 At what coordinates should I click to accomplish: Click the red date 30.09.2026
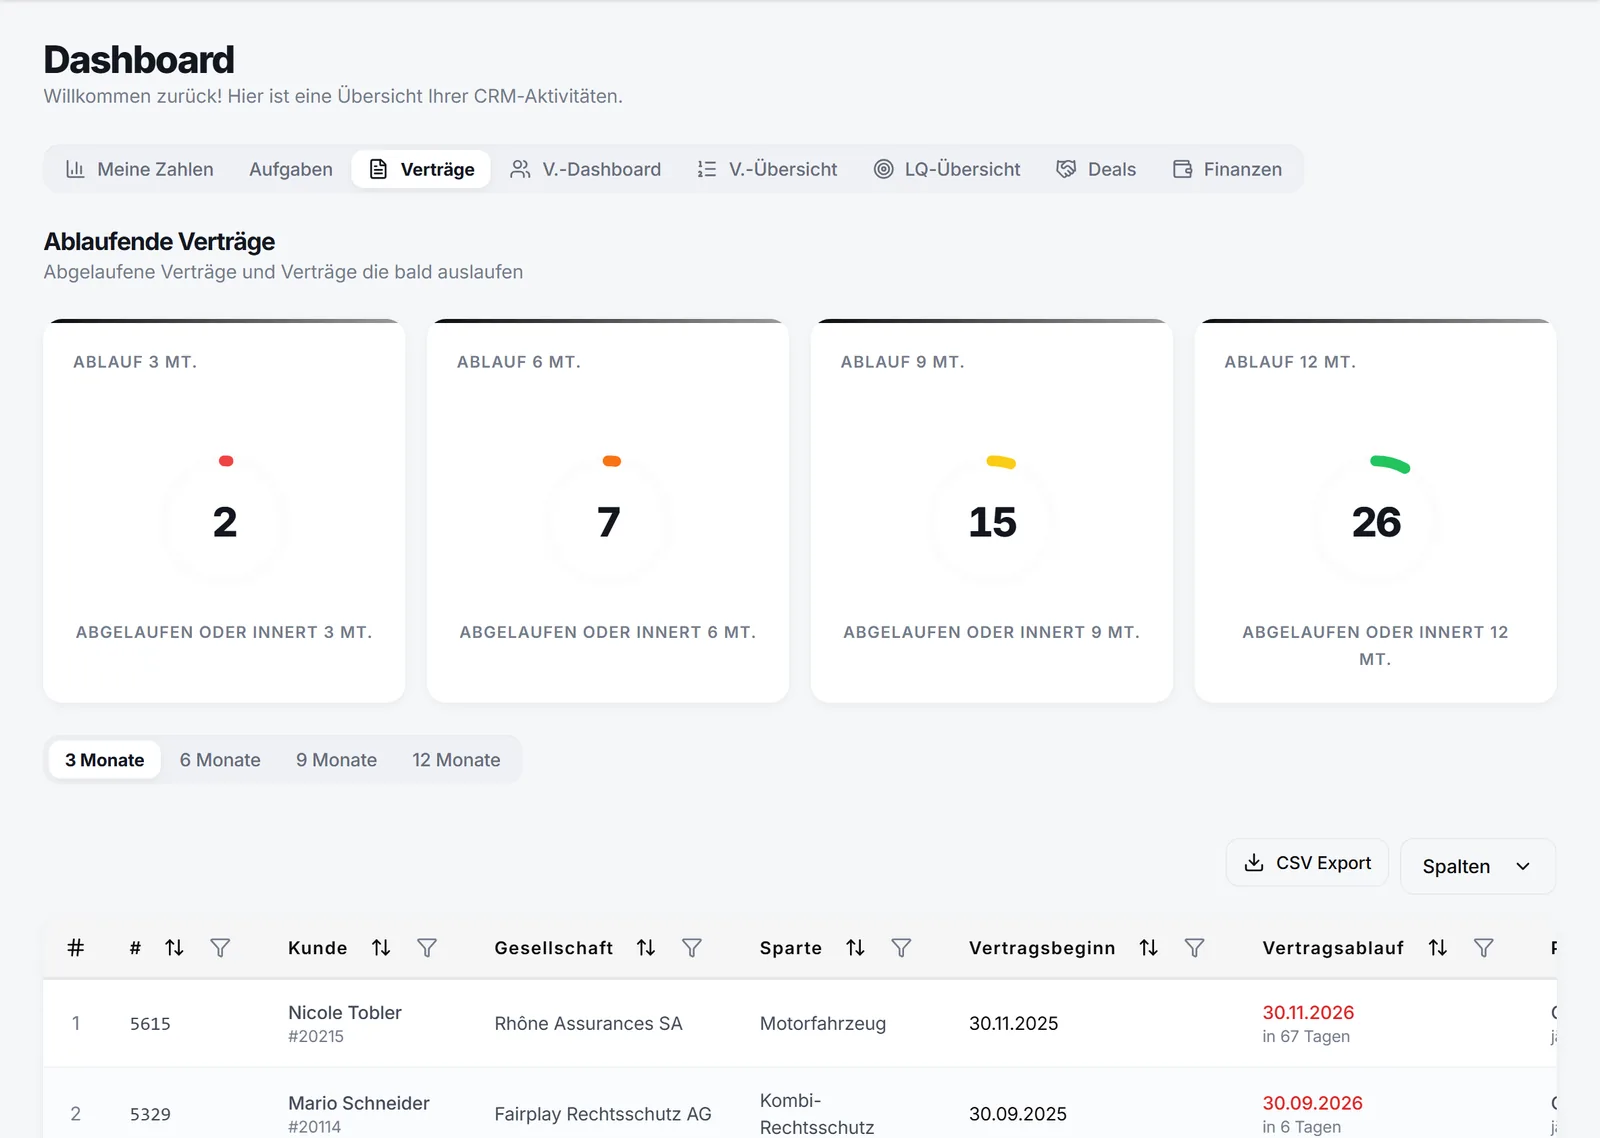pyautogui.click(x=1312, y=1103)
